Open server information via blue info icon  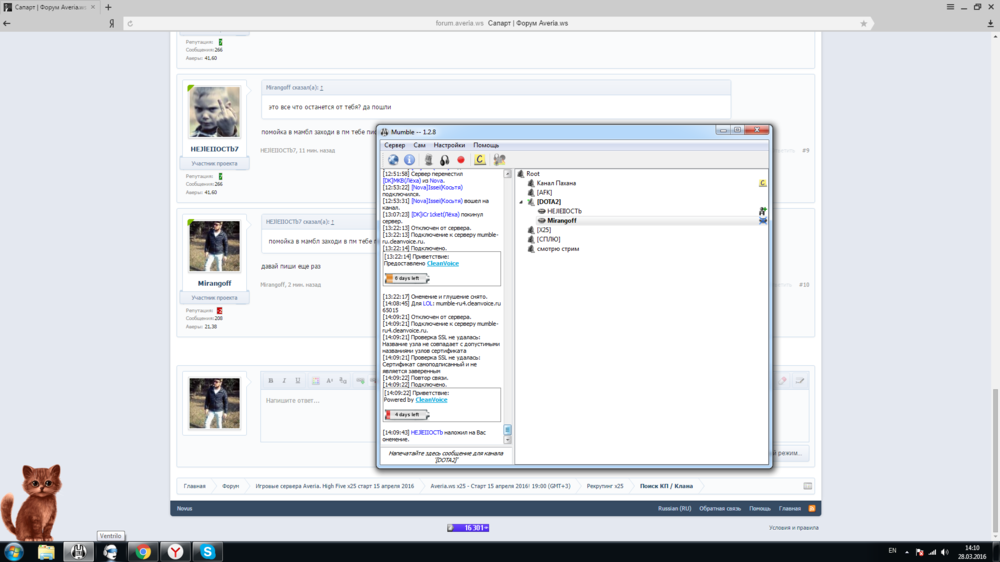(409, 160)
